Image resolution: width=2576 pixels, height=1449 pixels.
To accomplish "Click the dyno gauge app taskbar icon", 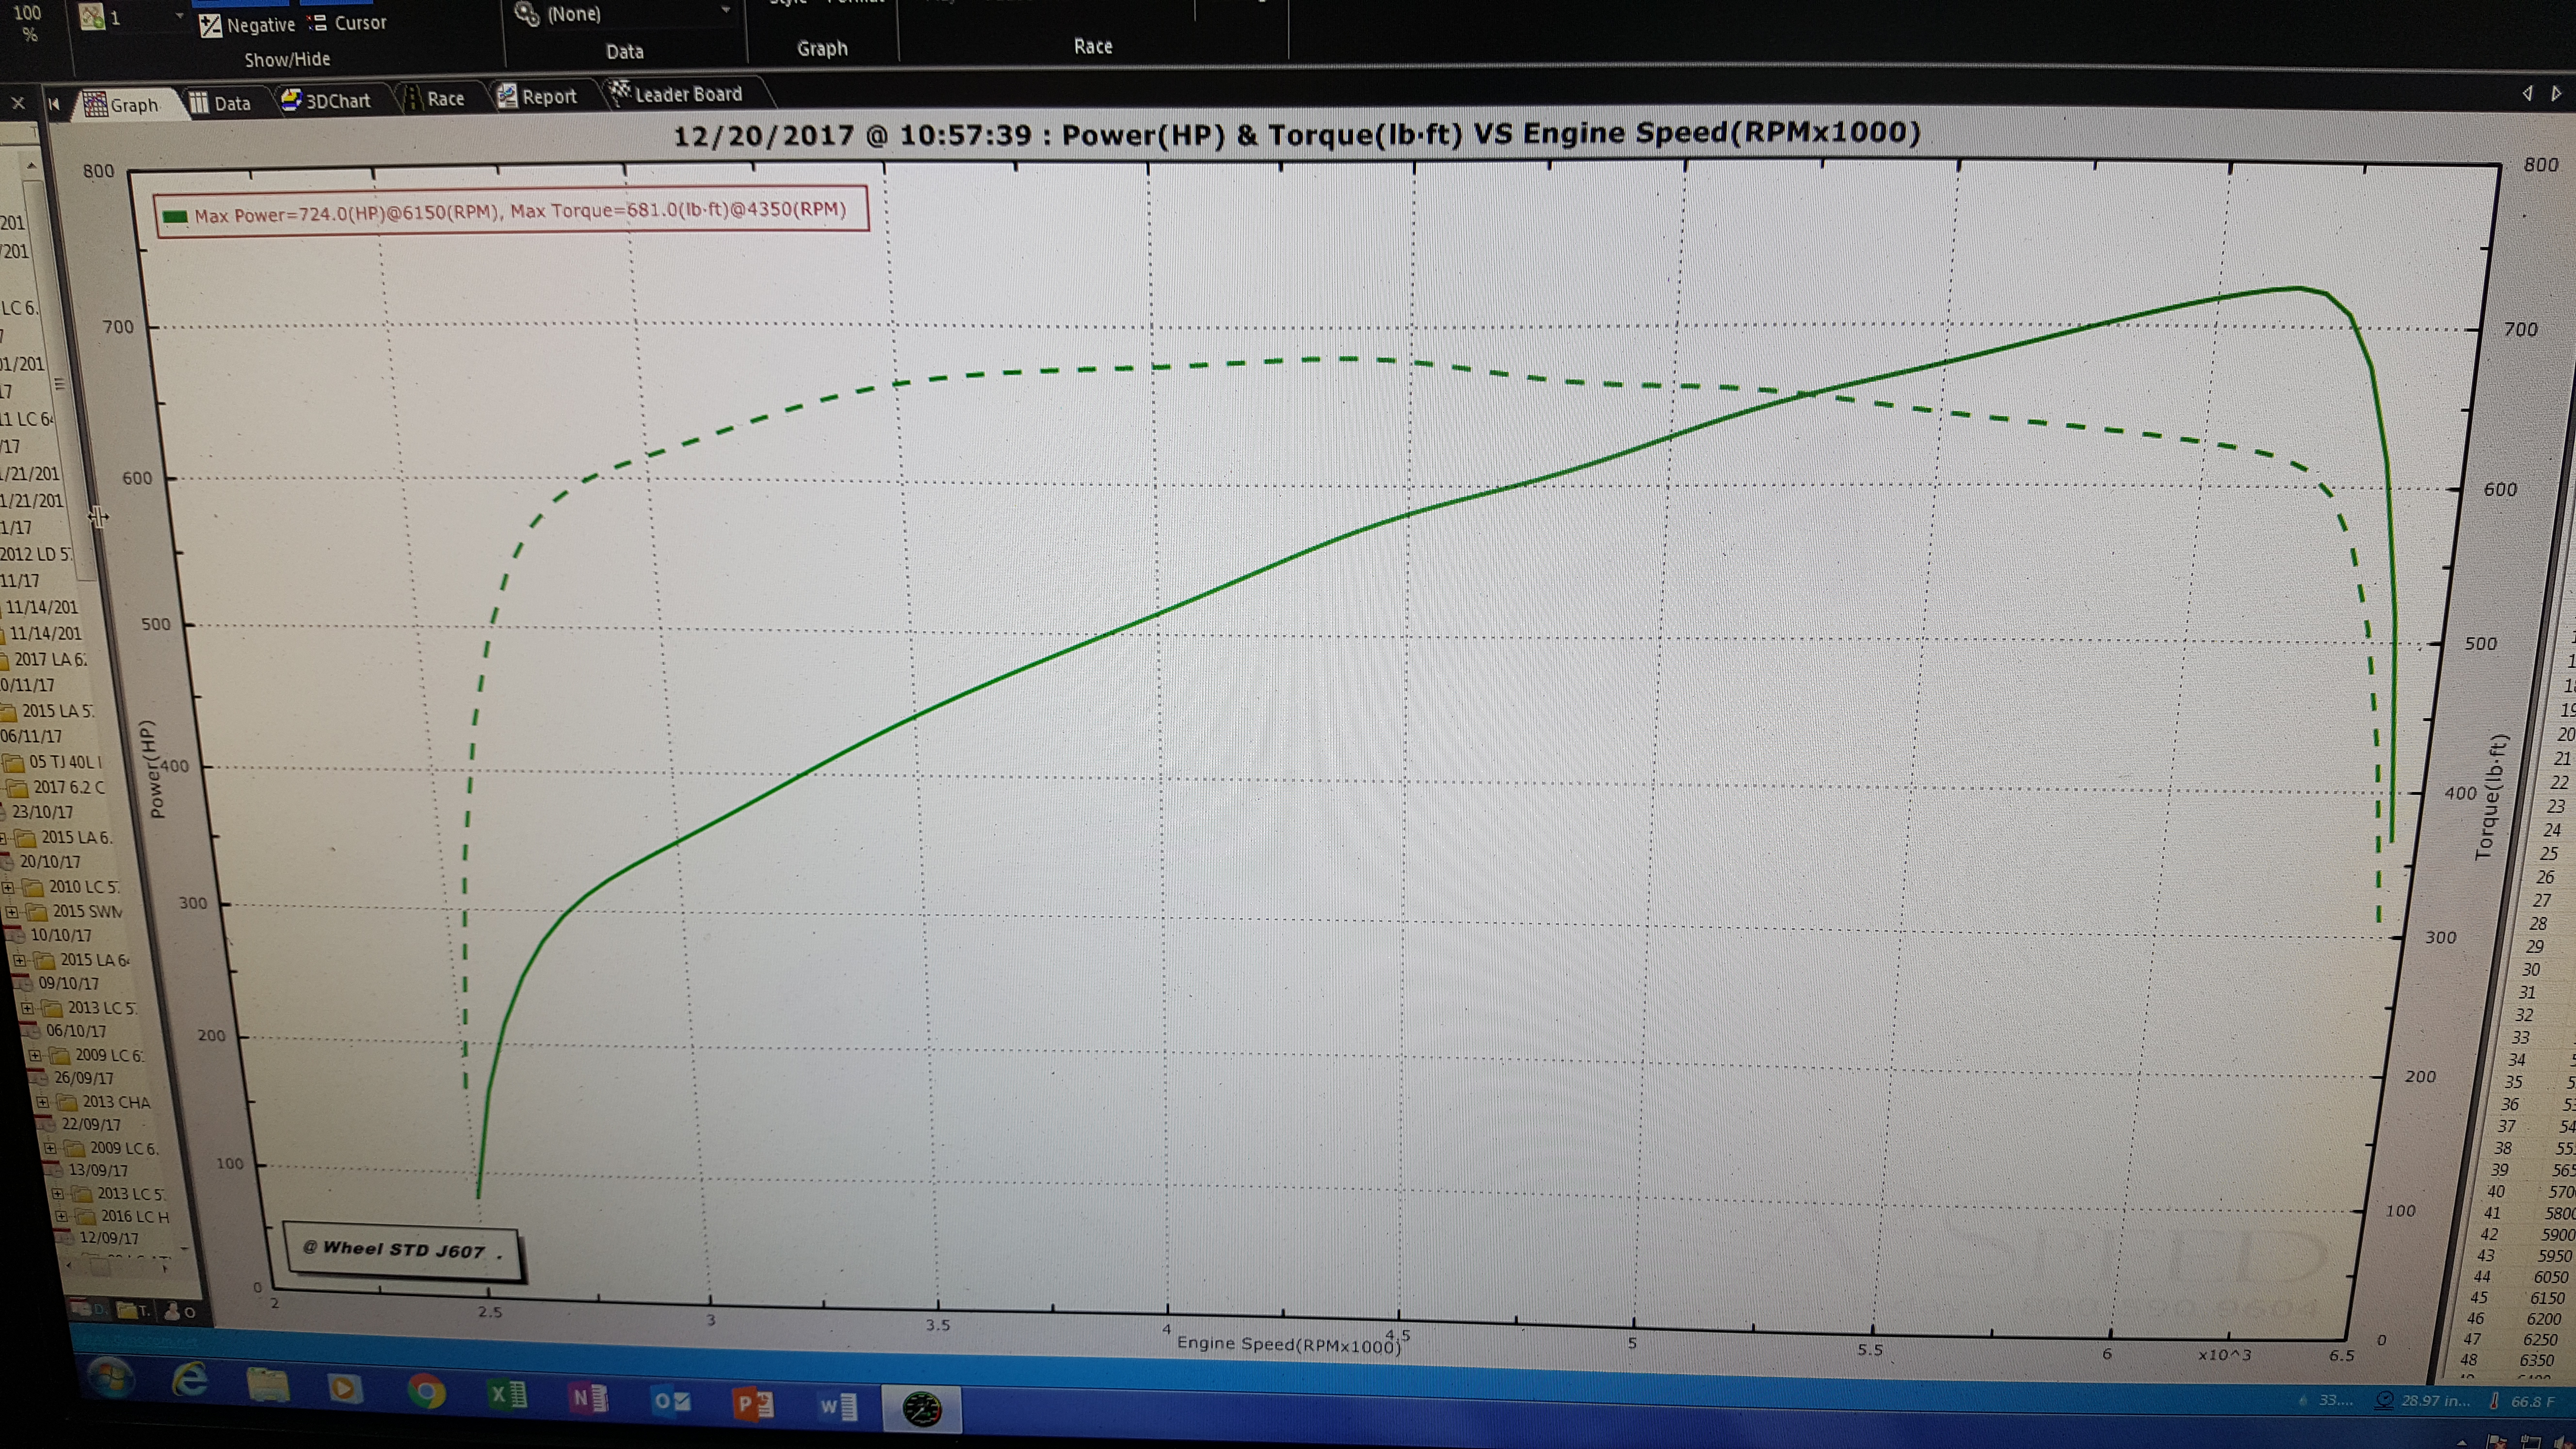I will point(922,1409).
